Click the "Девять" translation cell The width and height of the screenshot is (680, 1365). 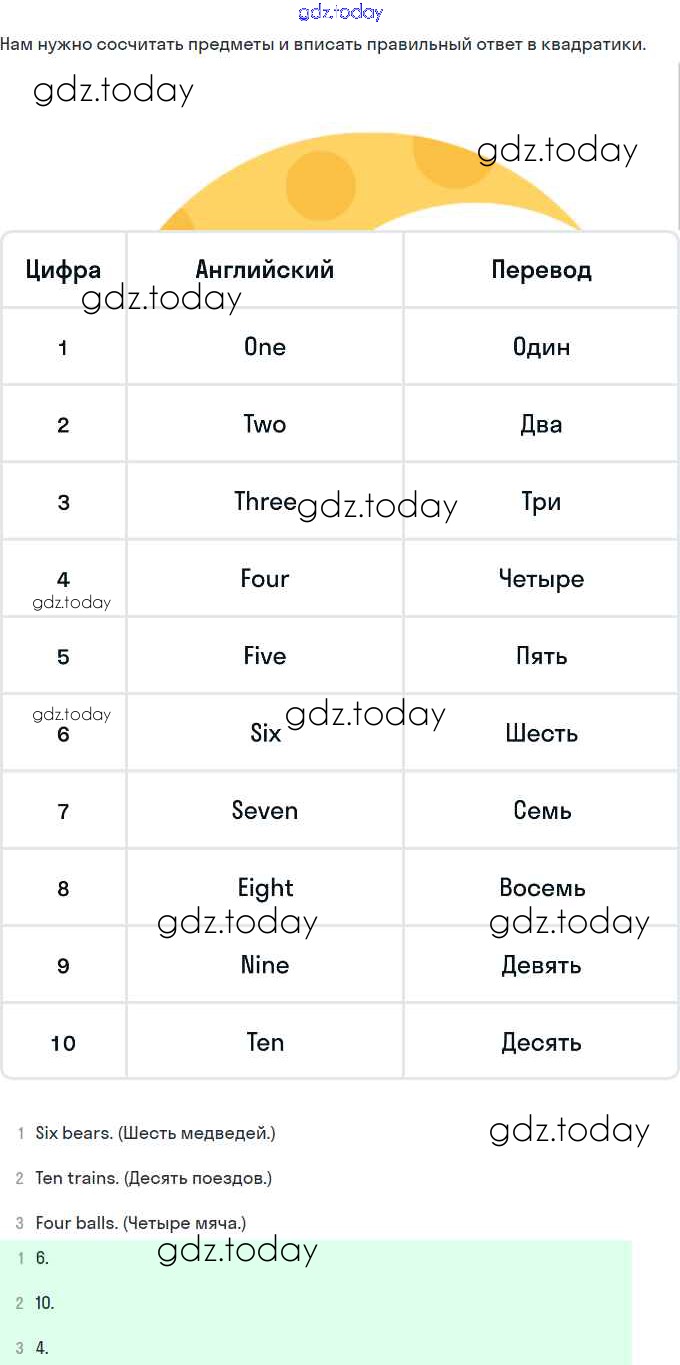tap(541, 966)
